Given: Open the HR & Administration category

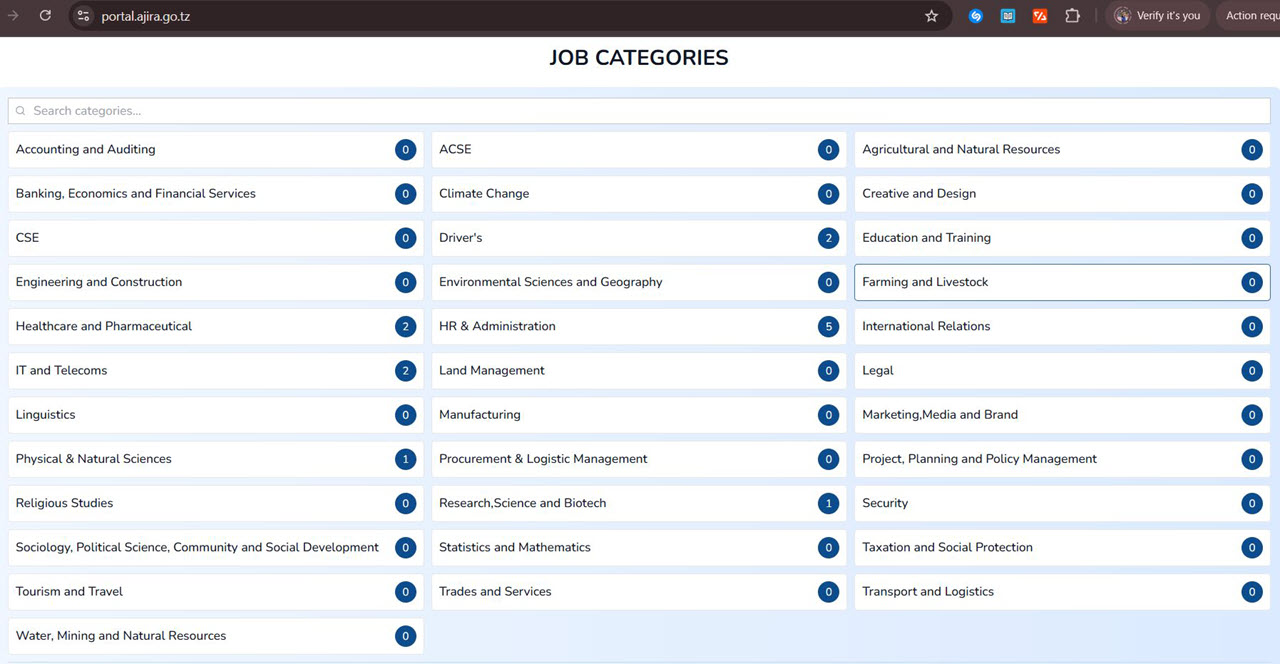Looking at the screenshot, I should (x=638, y=326).
